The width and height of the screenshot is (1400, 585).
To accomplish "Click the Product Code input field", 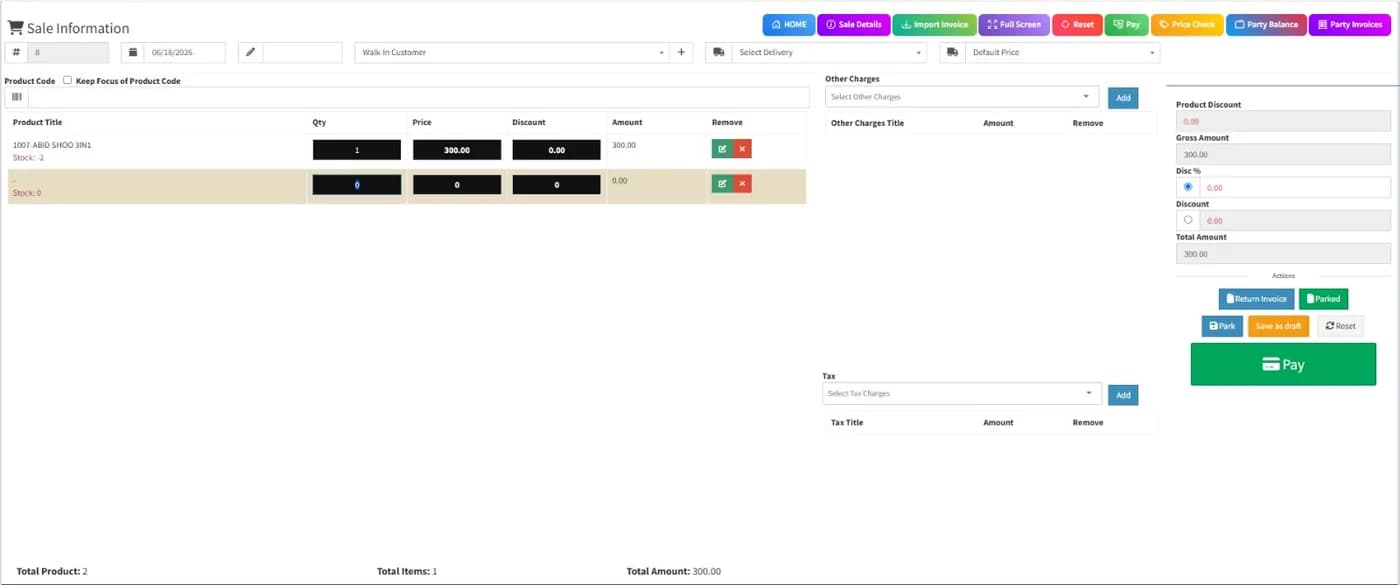I will (418, 97).
